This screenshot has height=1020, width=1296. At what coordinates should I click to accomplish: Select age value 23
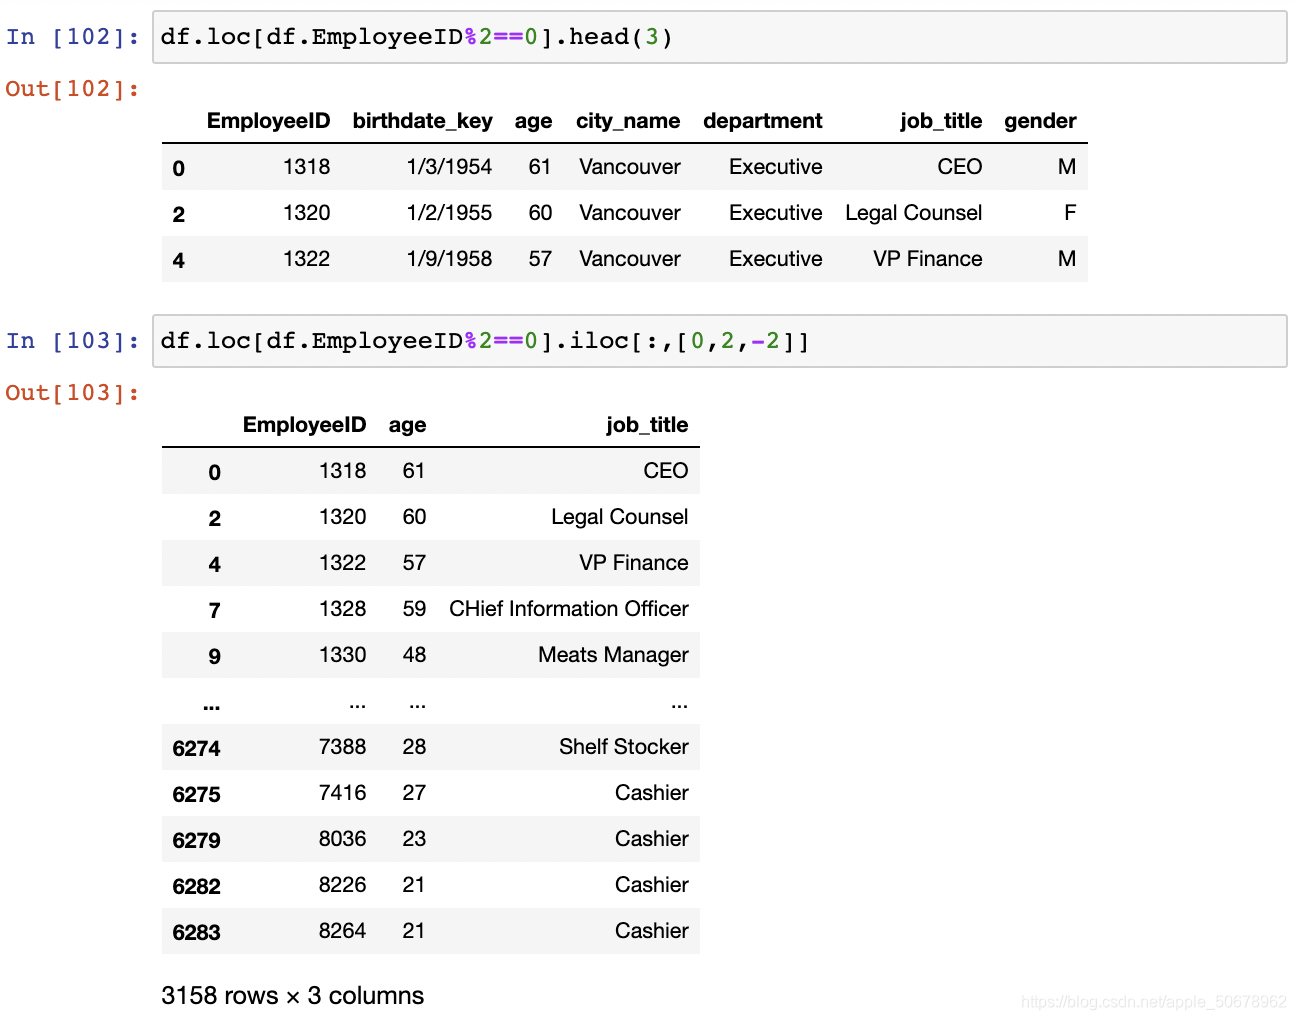414,839
